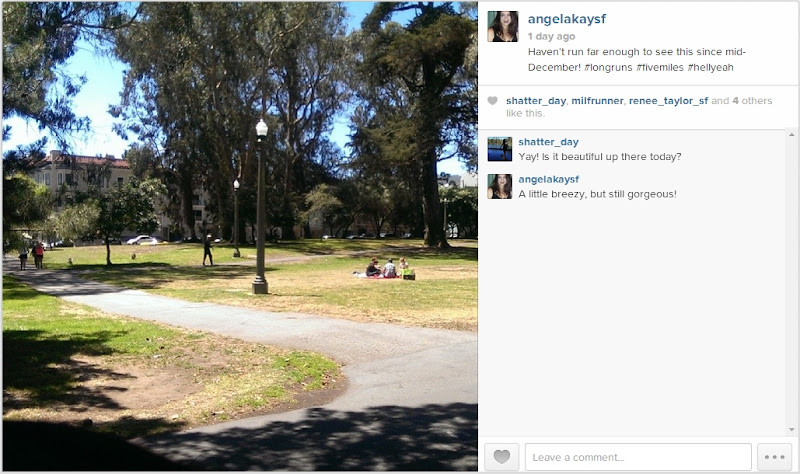Click the park photo image
The image size is (800, 474).
point(240,236)
